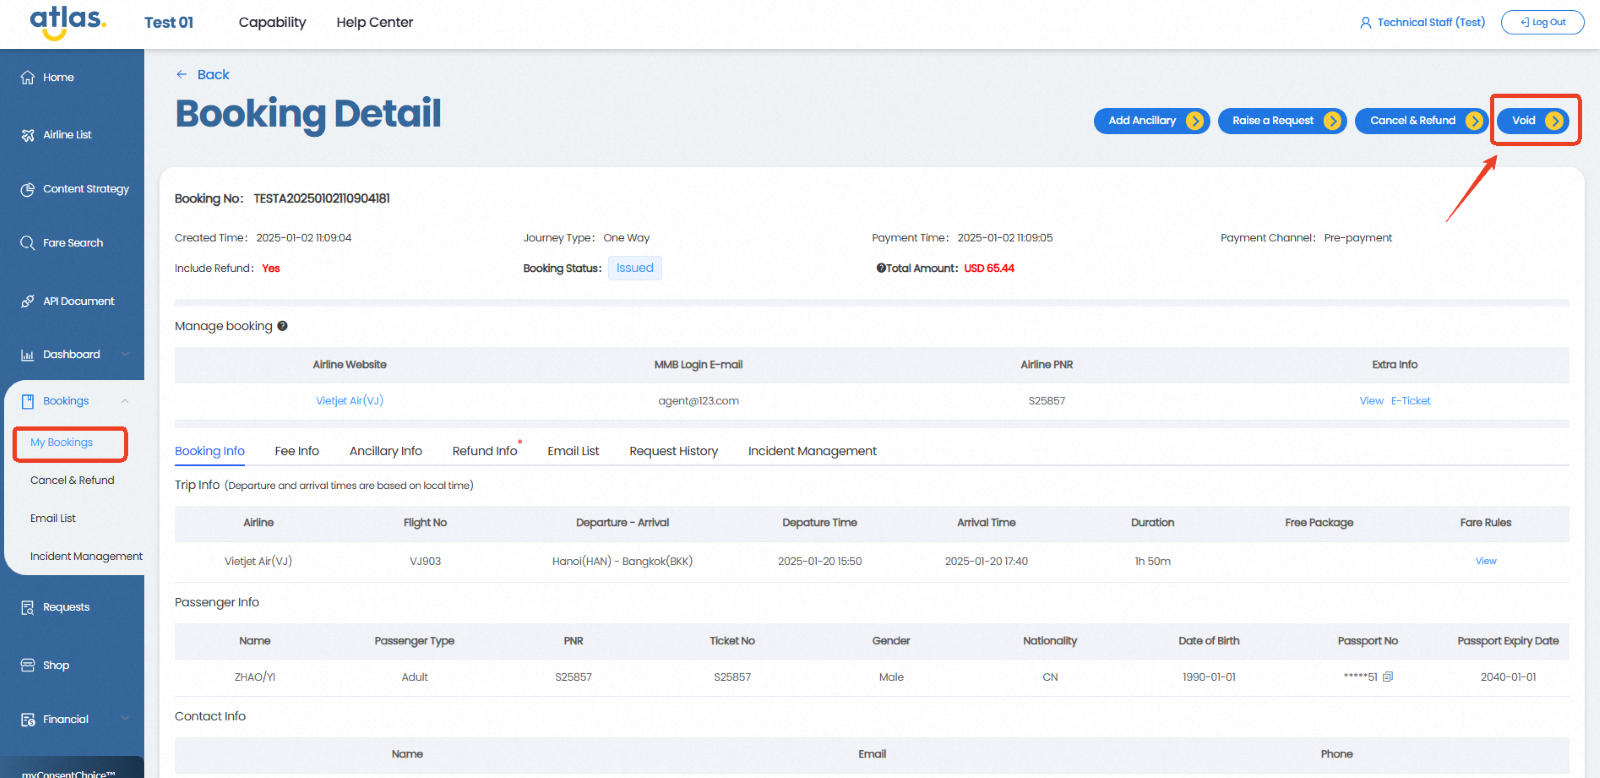Open the E-Ticket link

(x=1410, y=401)
